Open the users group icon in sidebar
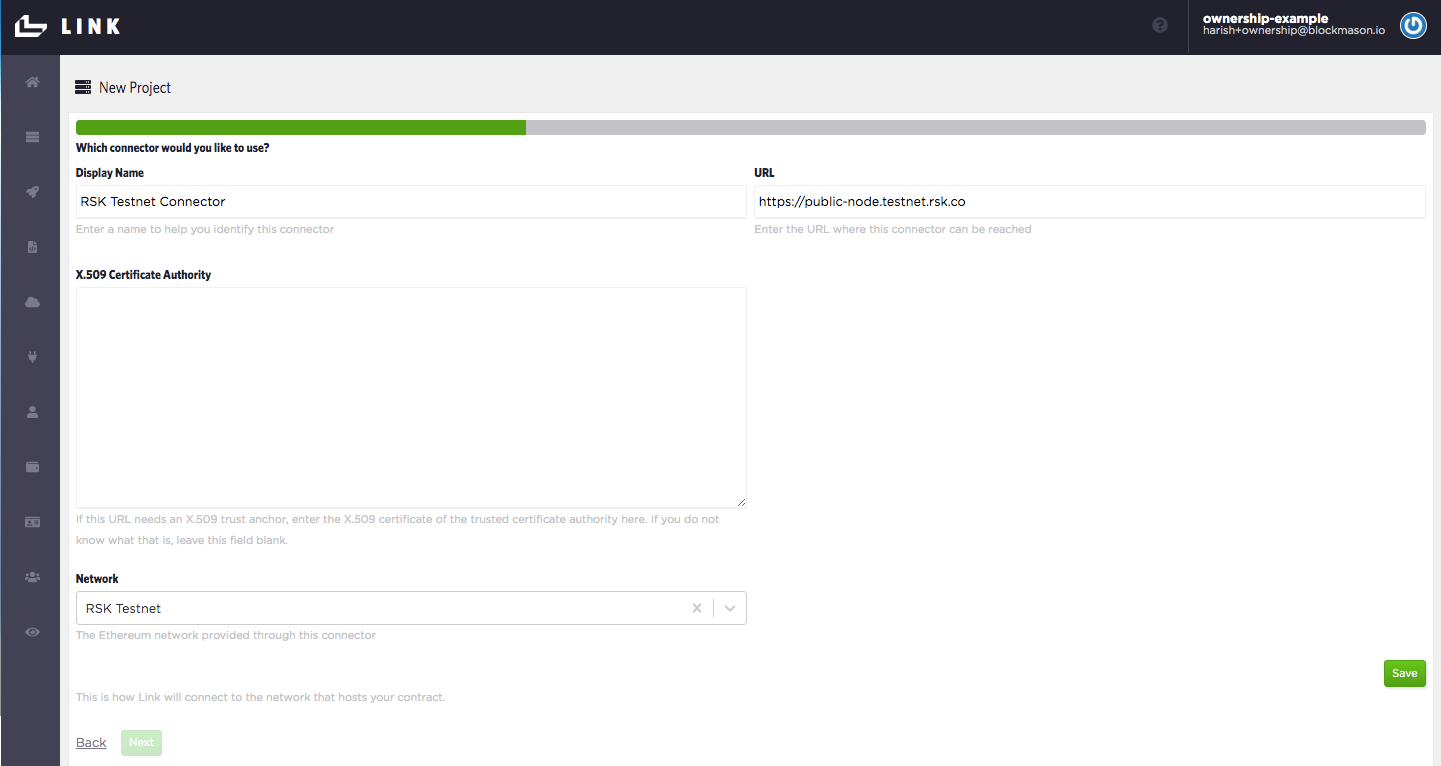This screenshot has width=1441, height=766. click(32, 577)
